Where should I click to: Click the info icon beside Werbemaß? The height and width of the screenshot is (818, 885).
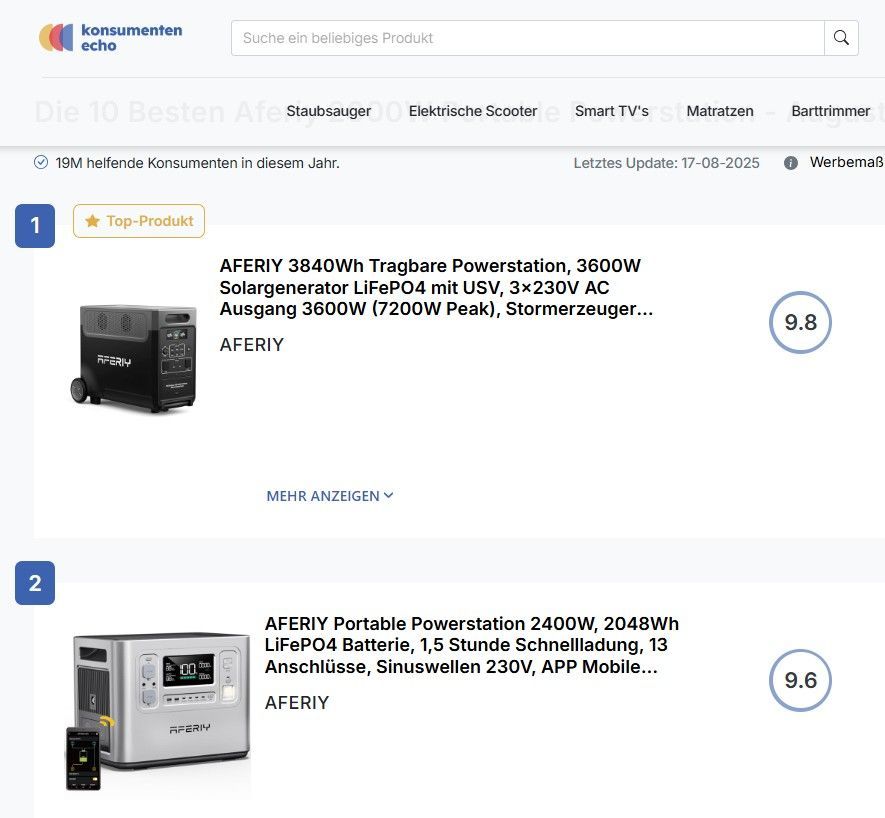tap(791, 163)
